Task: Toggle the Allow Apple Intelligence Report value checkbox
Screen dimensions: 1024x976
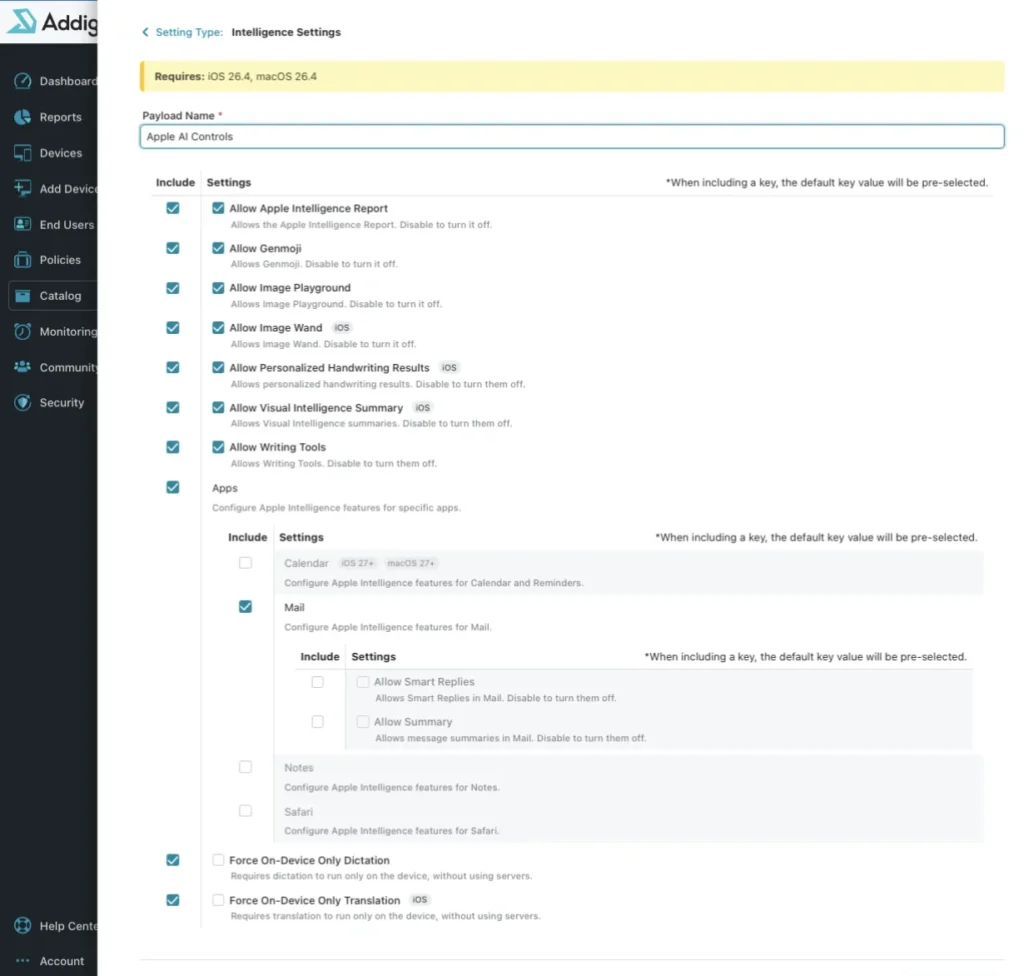Action: [x=218, y=208]
